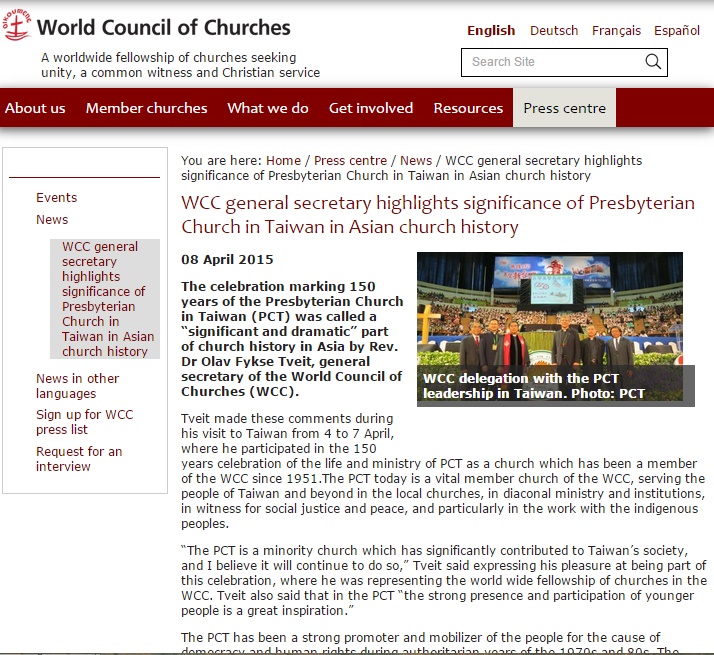This screenshot has height=655, width=714.
Task: Sign up for WCC press list
Action: pyautogui.click(x=84, y=422)
